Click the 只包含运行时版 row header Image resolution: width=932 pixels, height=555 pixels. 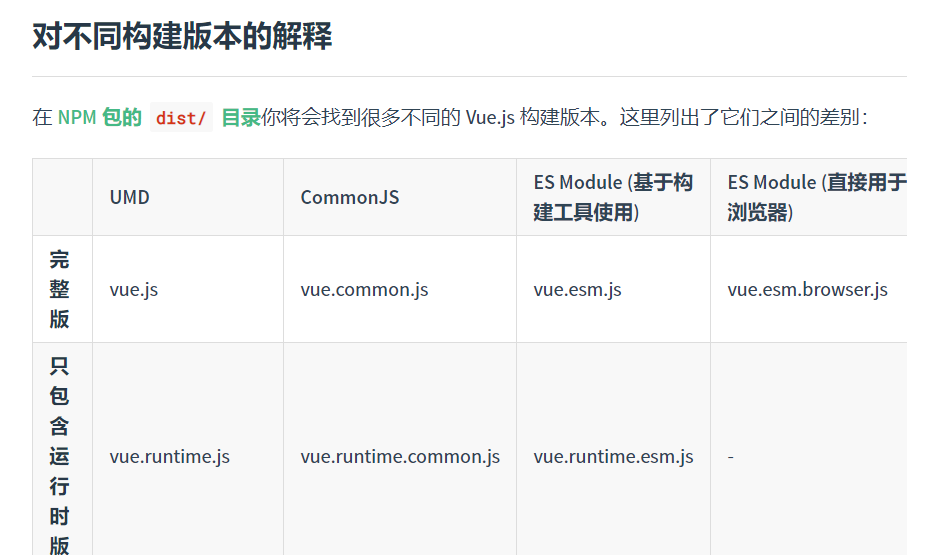point(60,455)
